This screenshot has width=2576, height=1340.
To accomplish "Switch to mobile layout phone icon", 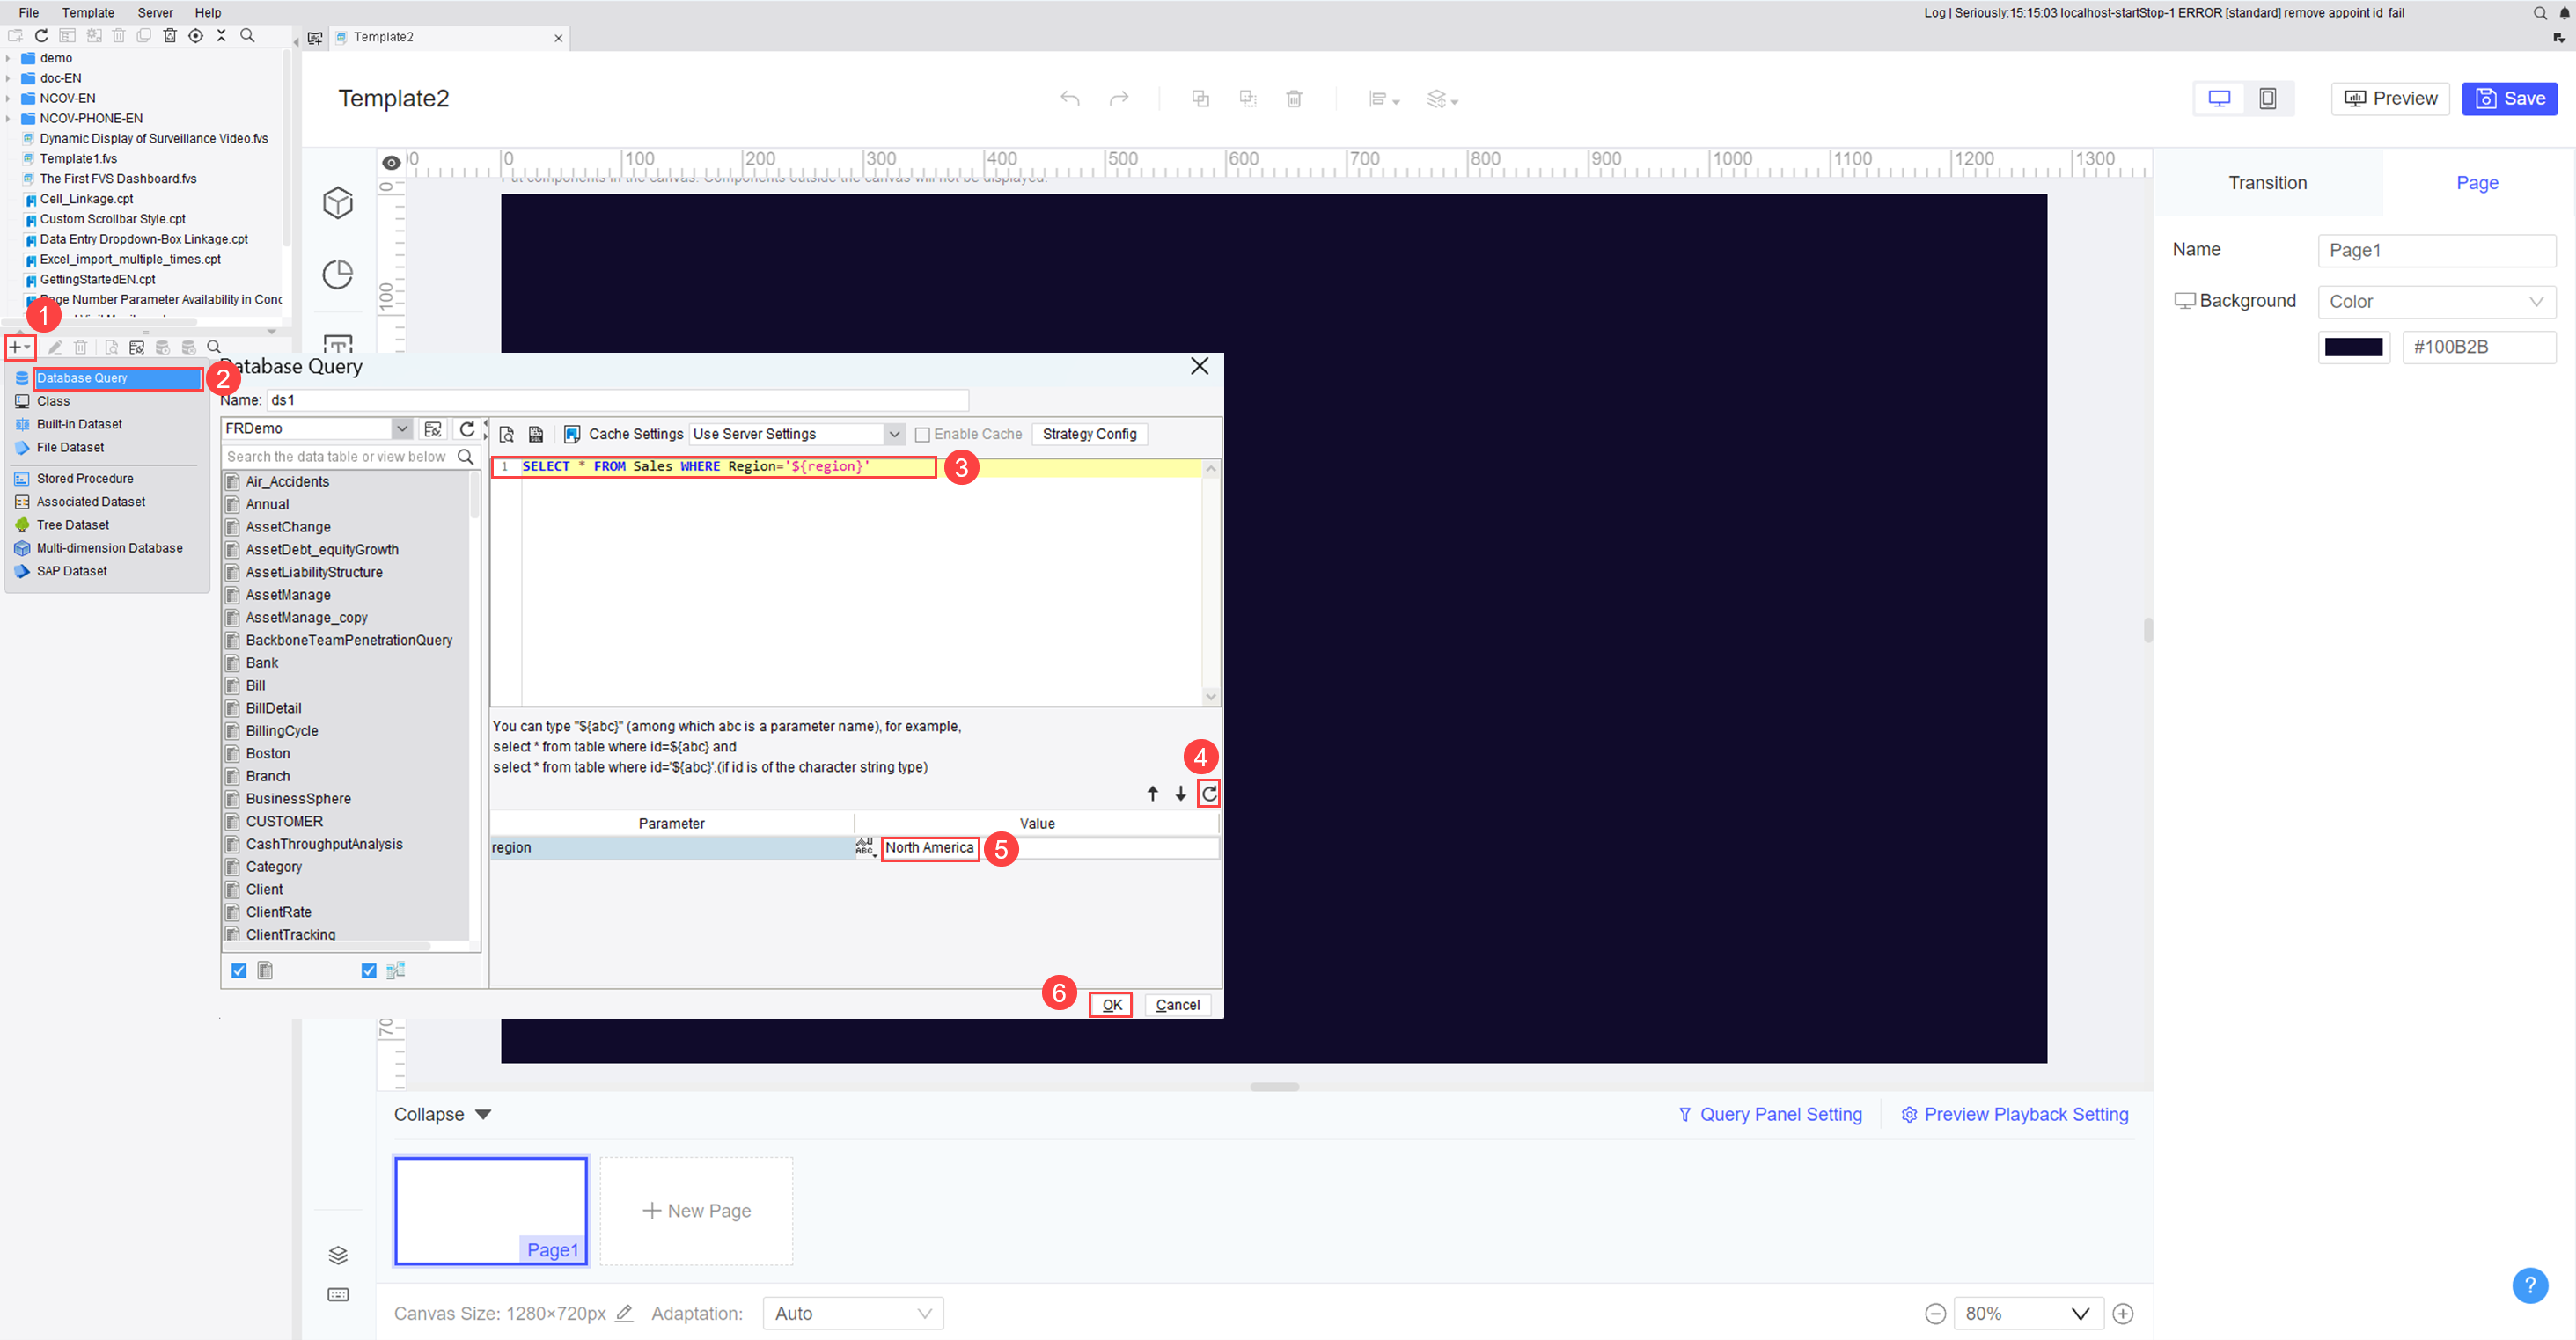I will pyautogui.click(x=2267, y=98).
